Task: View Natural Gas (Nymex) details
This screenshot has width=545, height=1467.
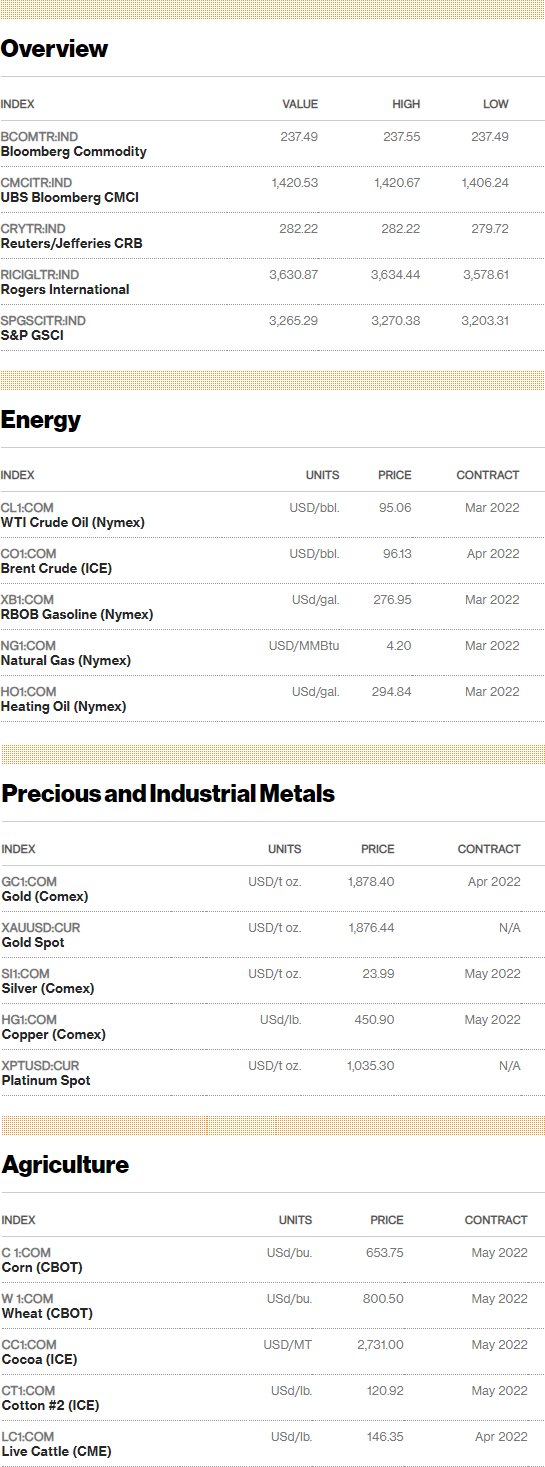Action: click(66, 661)
